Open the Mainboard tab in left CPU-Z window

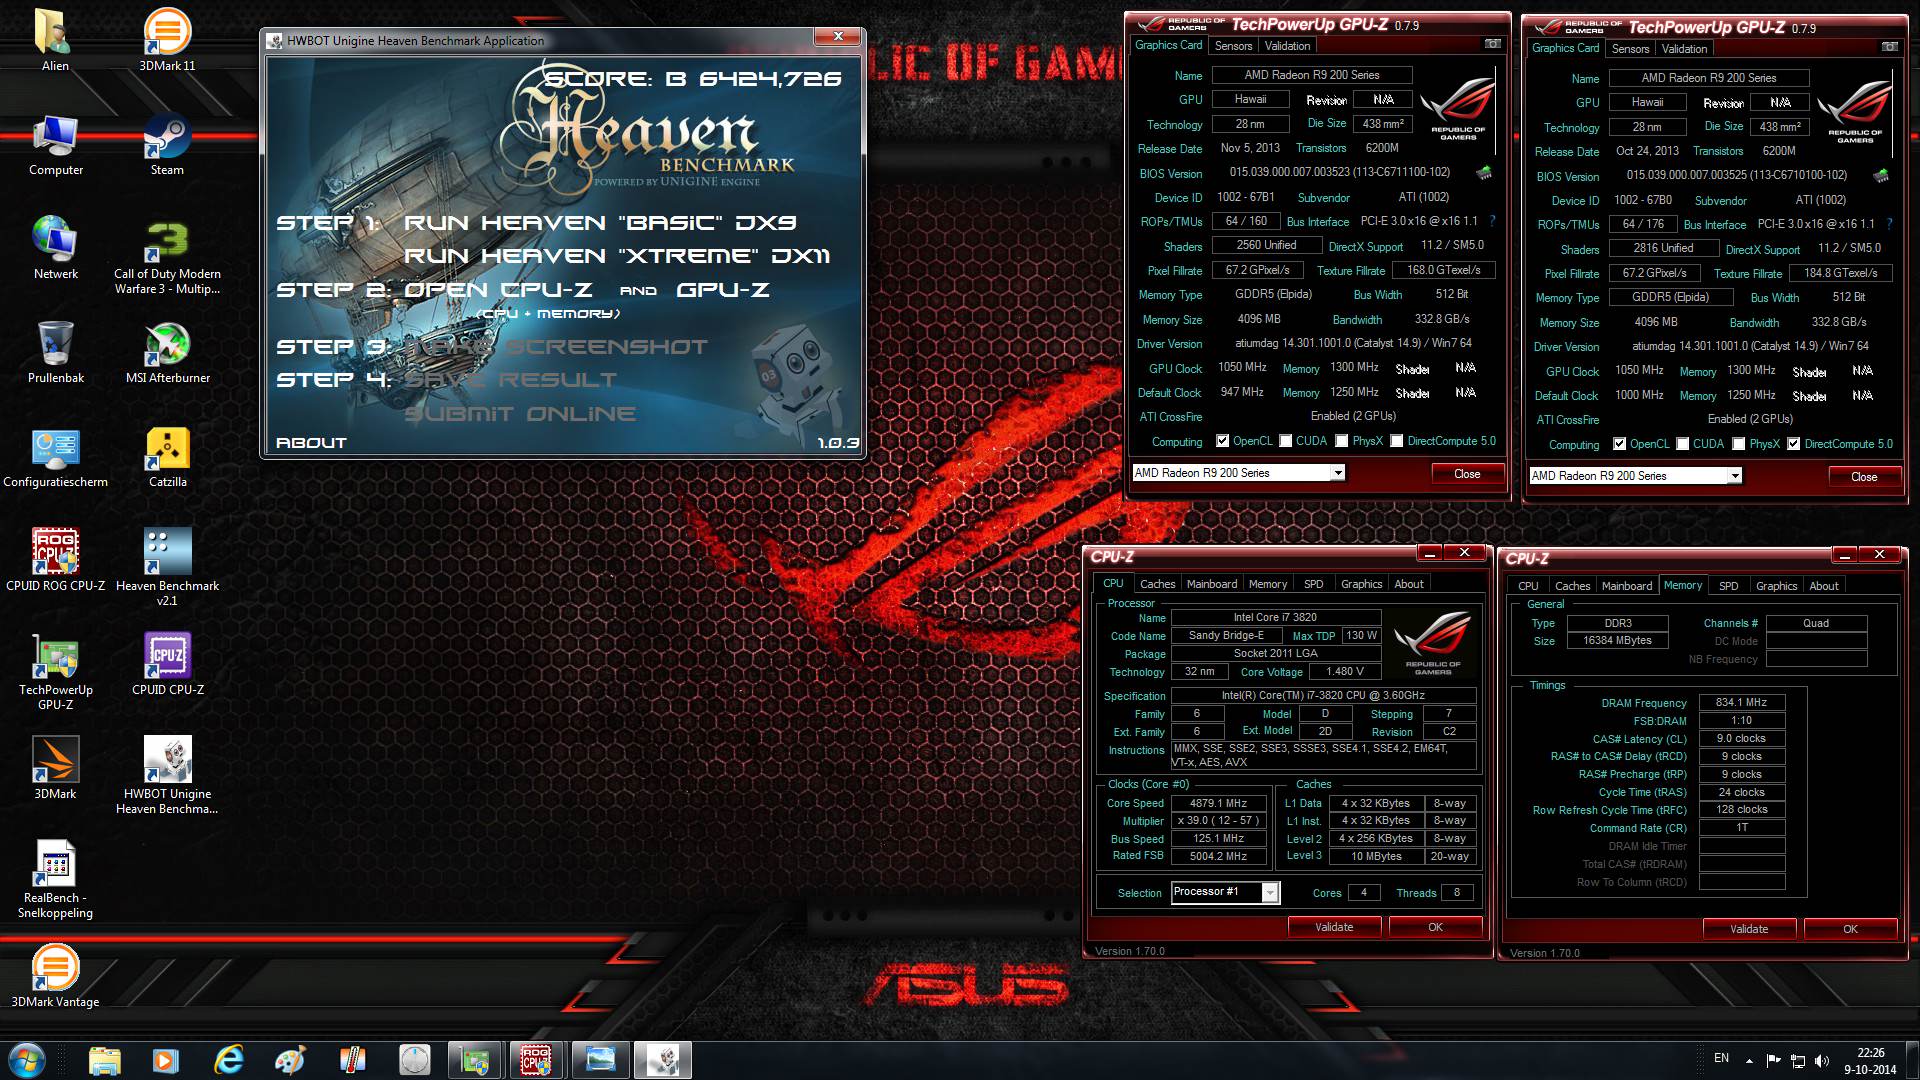pyautogui.click(x=1211, y=584)
